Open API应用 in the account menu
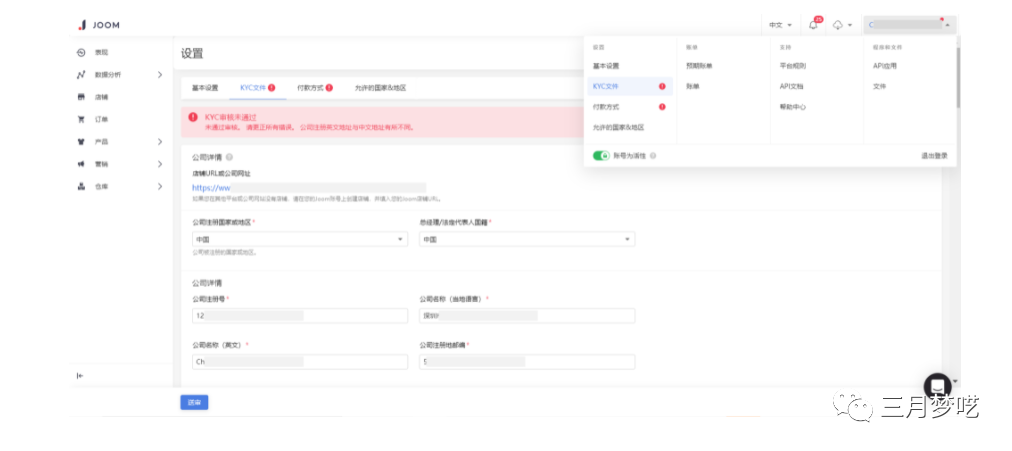The image size is (1012, 451). (x=885, y=66)
